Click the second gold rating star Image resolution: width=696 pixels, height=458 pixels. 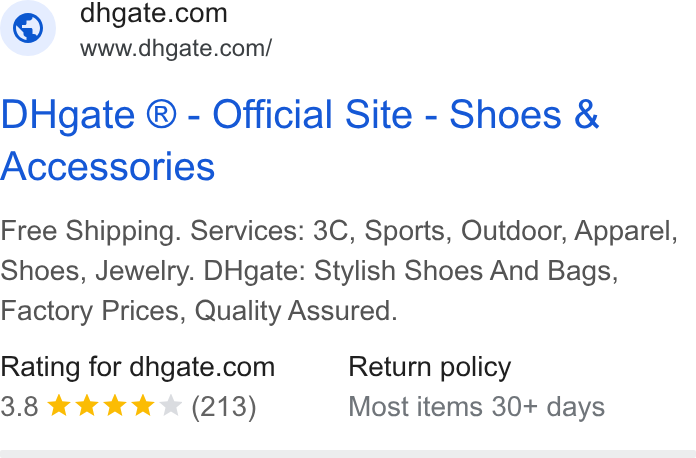[87, 406]
